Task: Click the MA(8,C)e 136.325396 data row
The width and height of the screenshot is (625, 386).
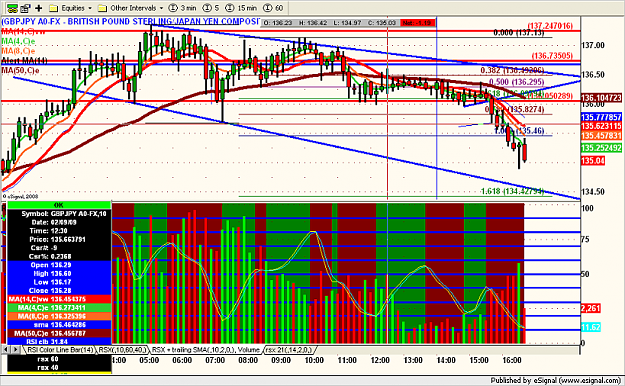Action: pyautogui.click(x=59, y=316)
